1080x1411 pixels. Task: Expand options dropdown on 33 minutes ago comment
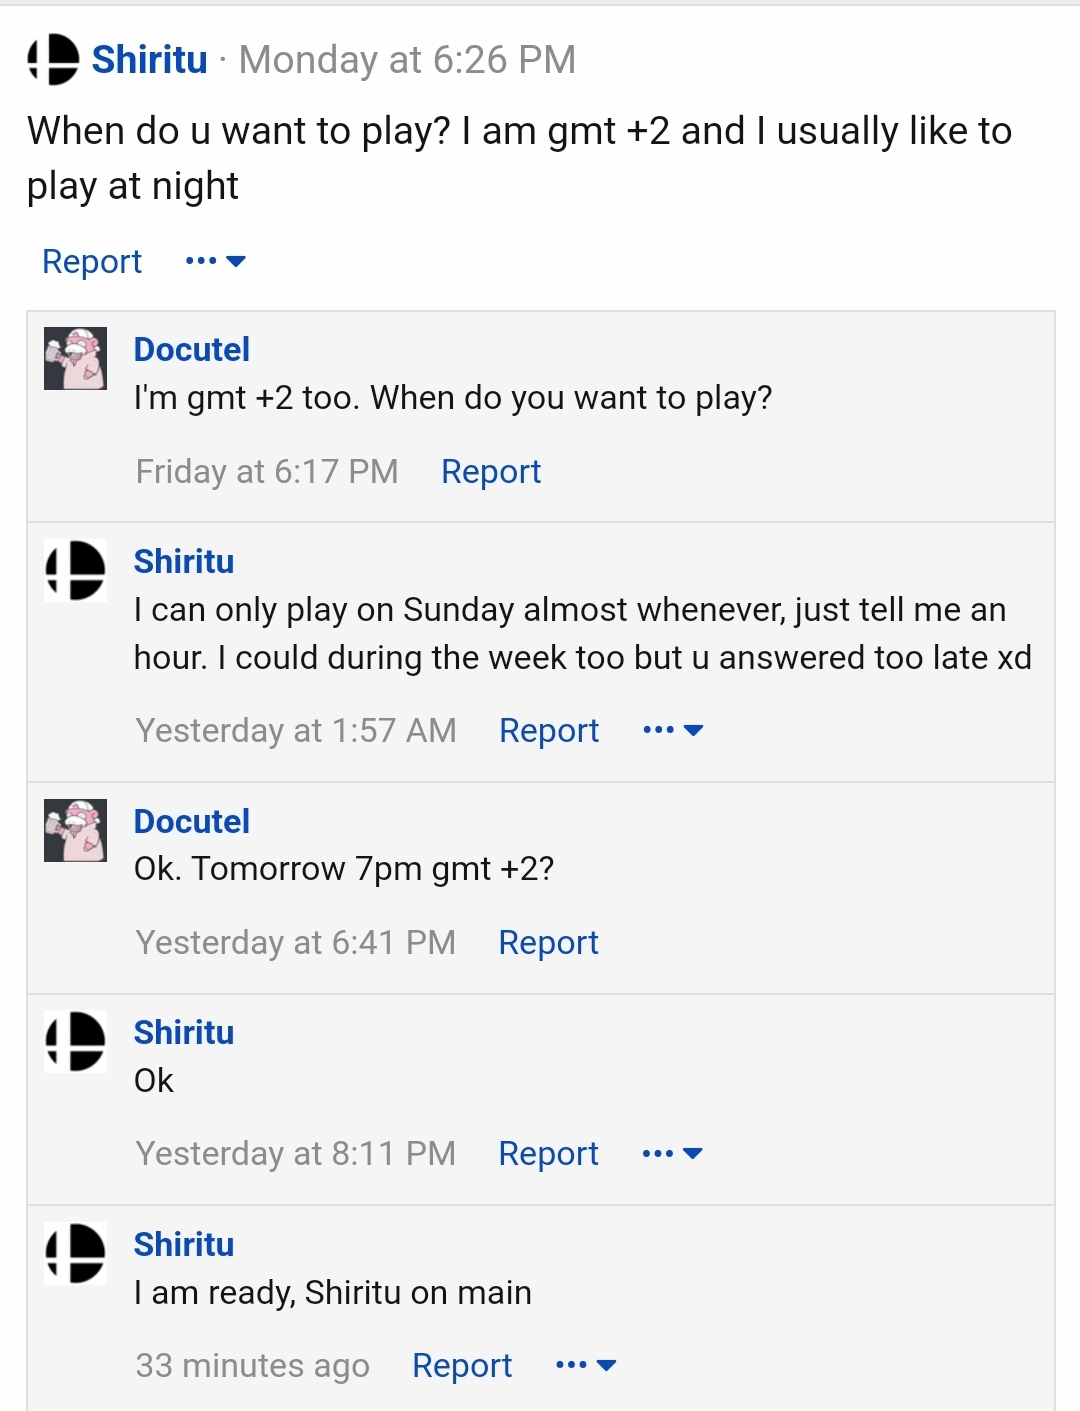click(x=586, y=1365)
